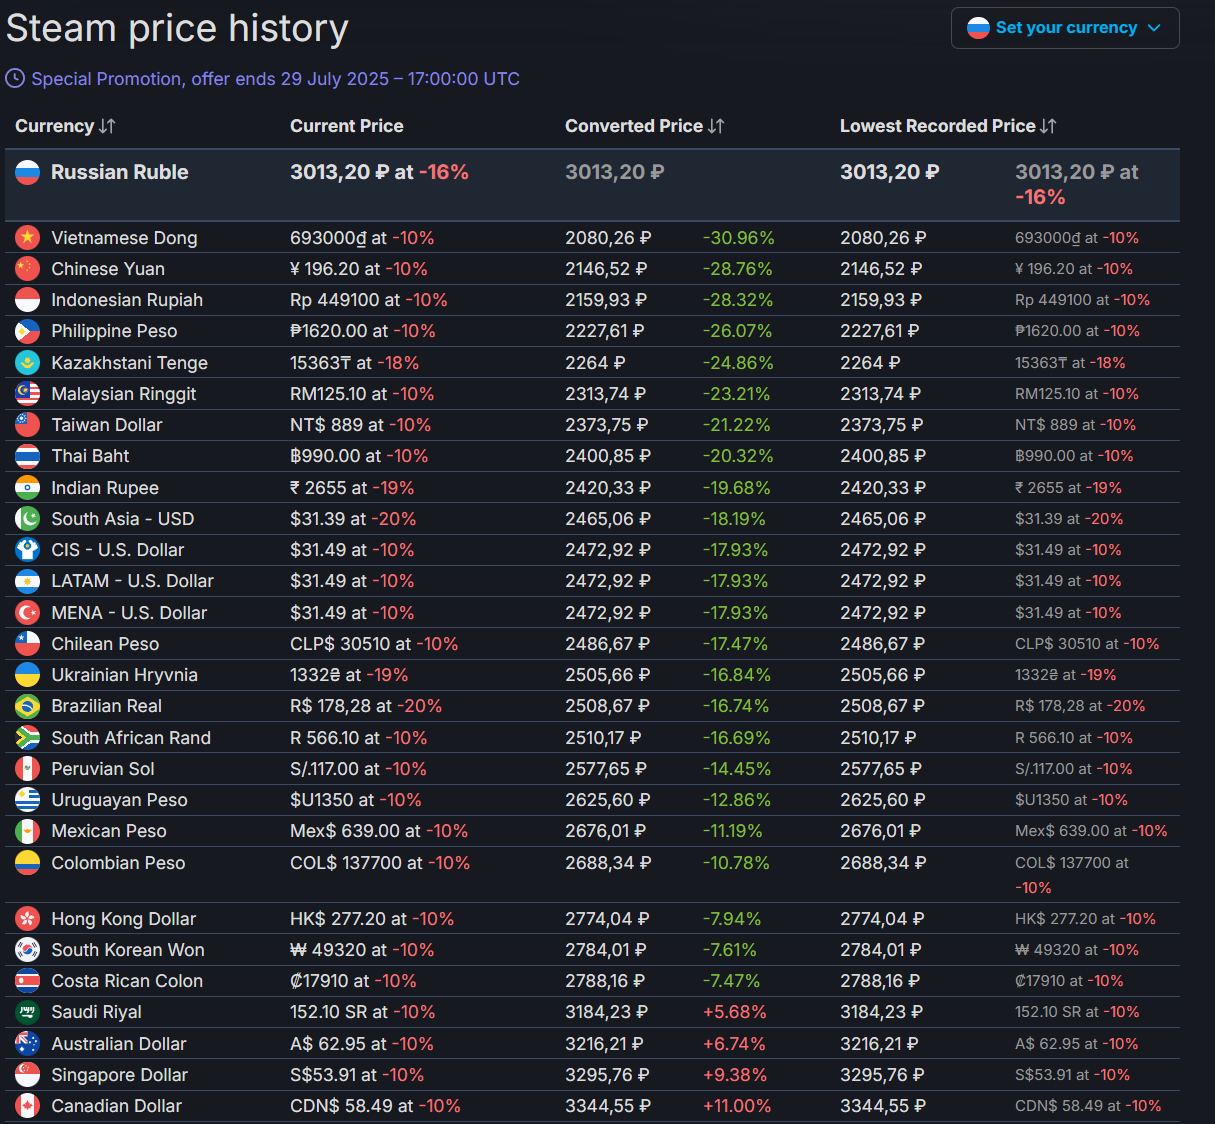Click the Russian flag in currency button

click(978, 28)
